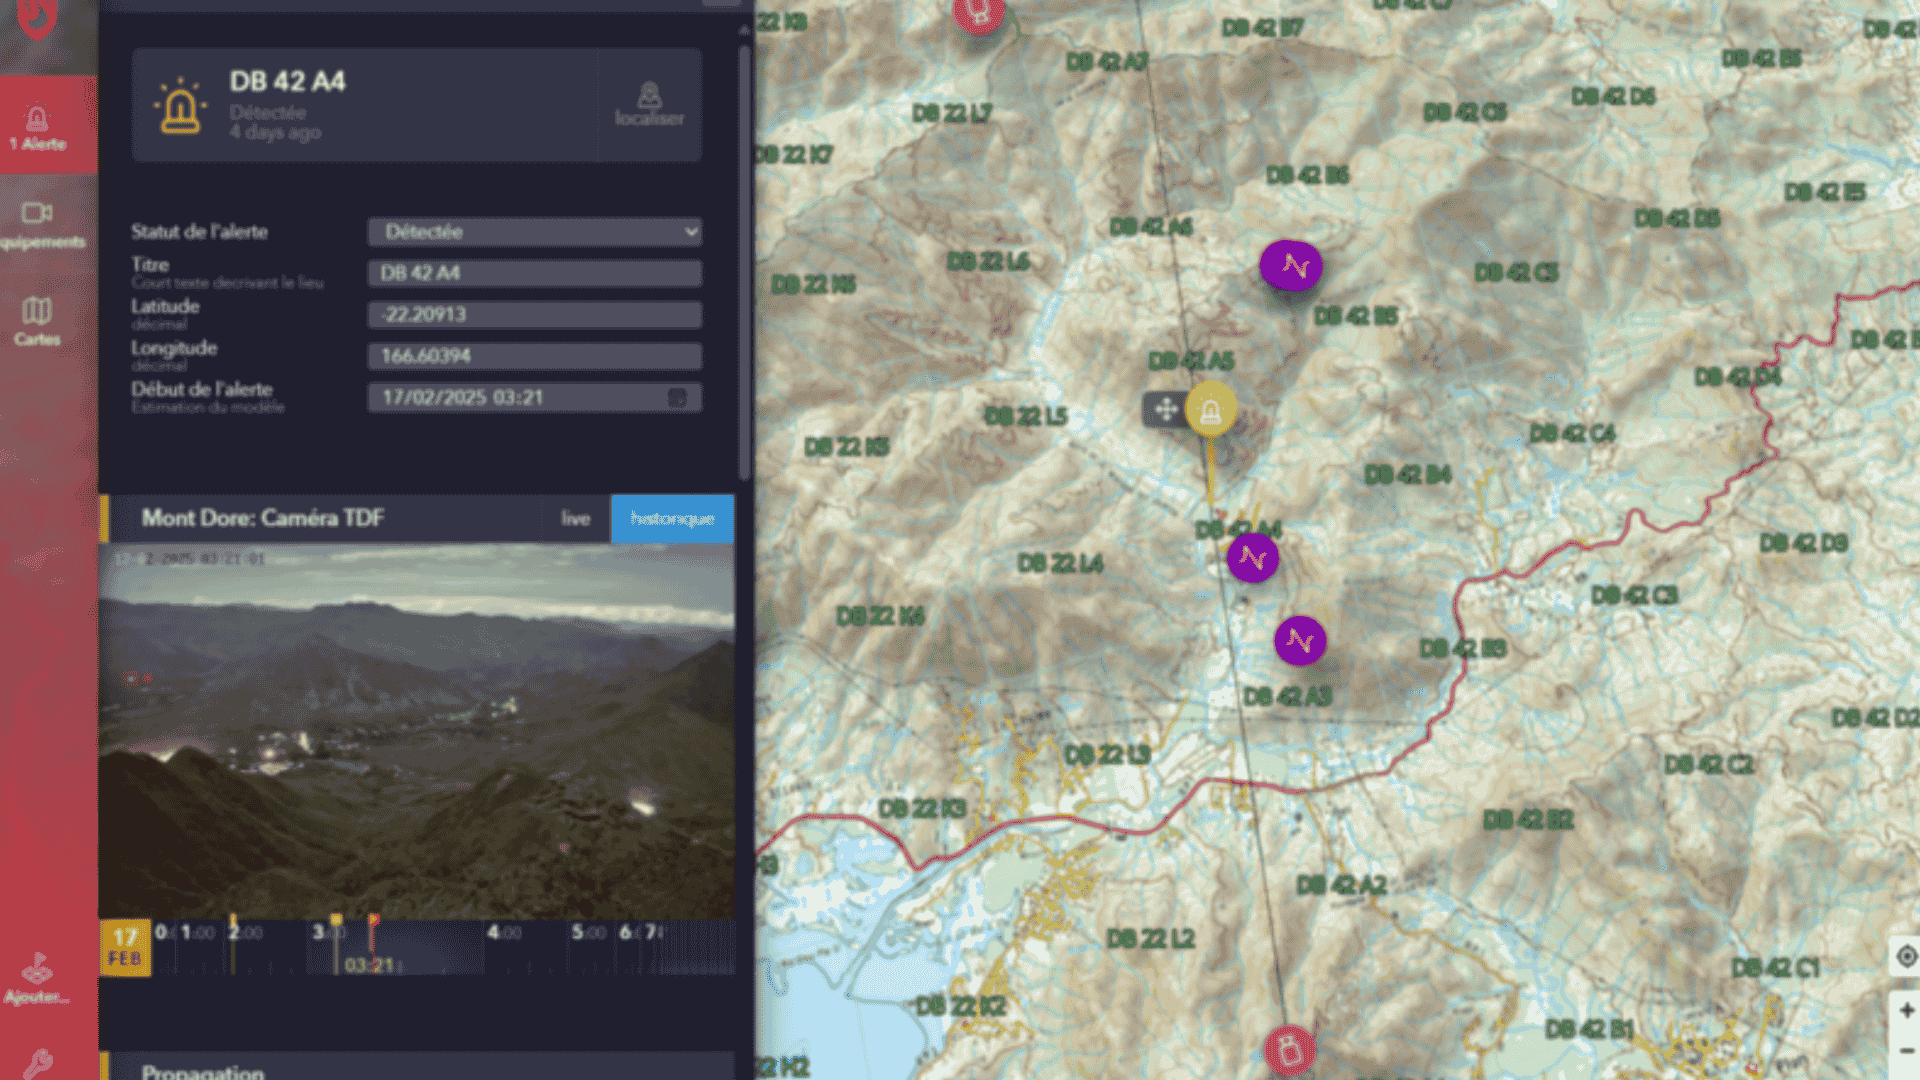This screenshot has height=1080, width=1920.
Task: Click the red camera marker at top of map
Action: click(978, 14)
